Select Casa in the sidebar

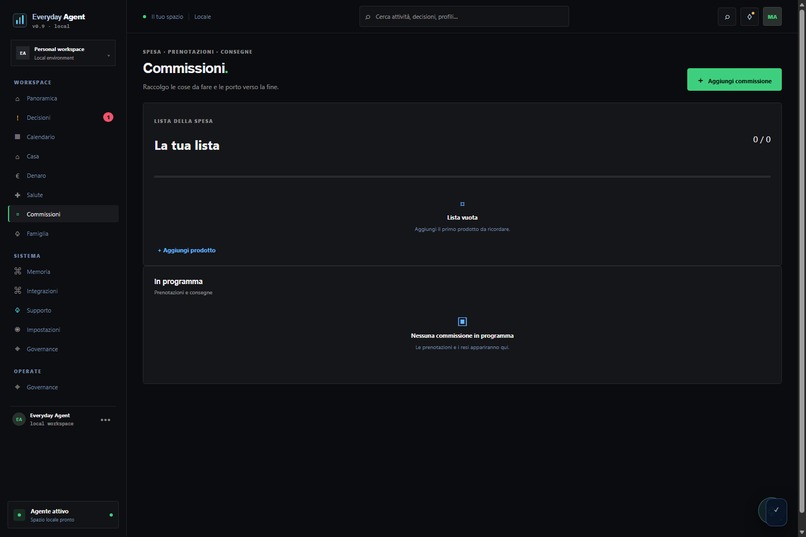[63, 156]
